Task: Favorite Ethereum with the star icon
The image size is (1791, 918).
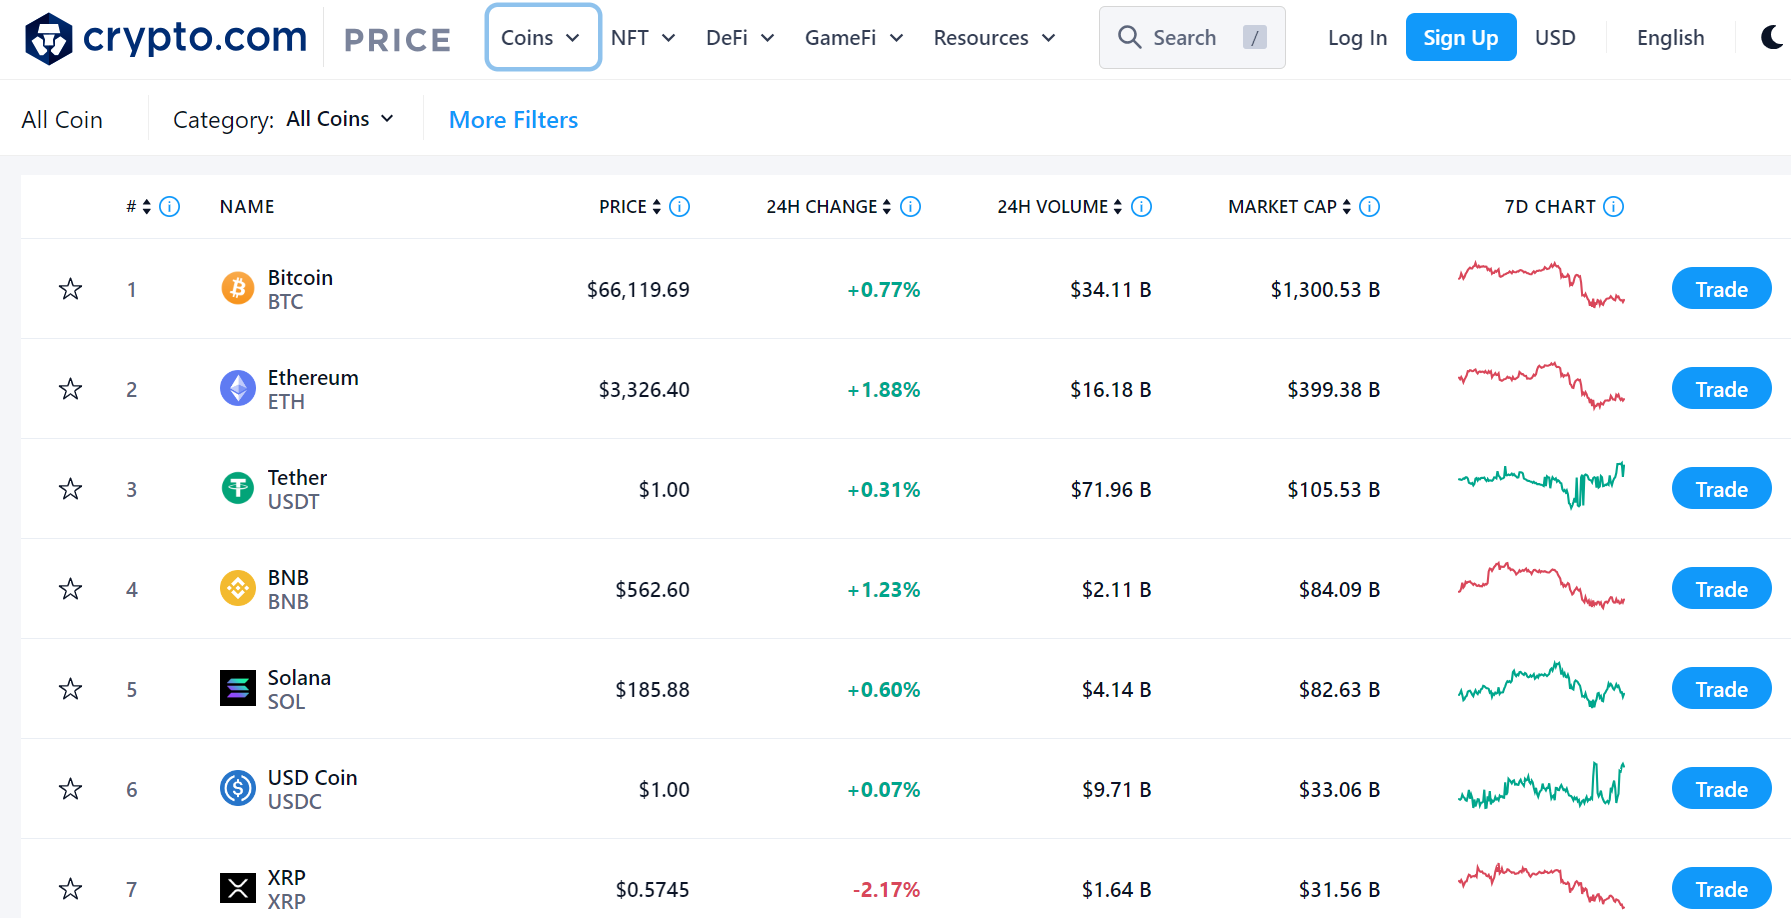Action: tap(70, 389)
